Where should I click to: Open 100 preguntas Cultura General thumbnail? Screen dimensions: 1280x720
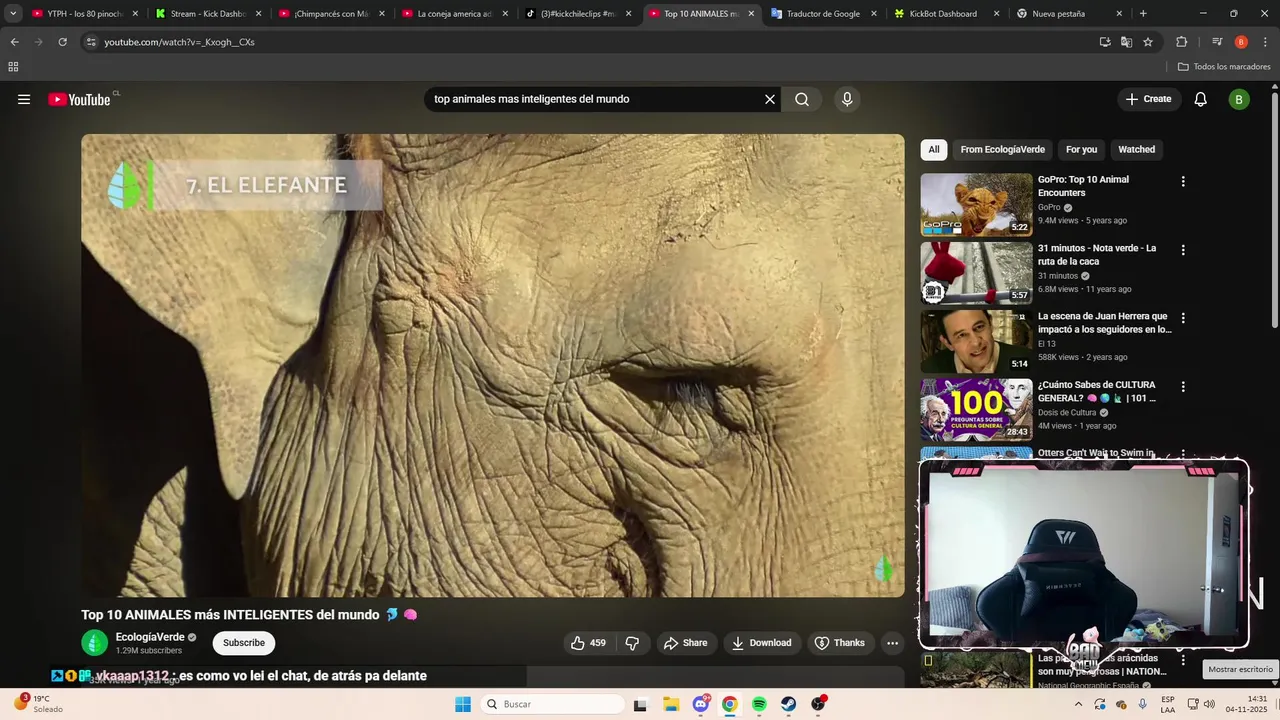point(976,410)
